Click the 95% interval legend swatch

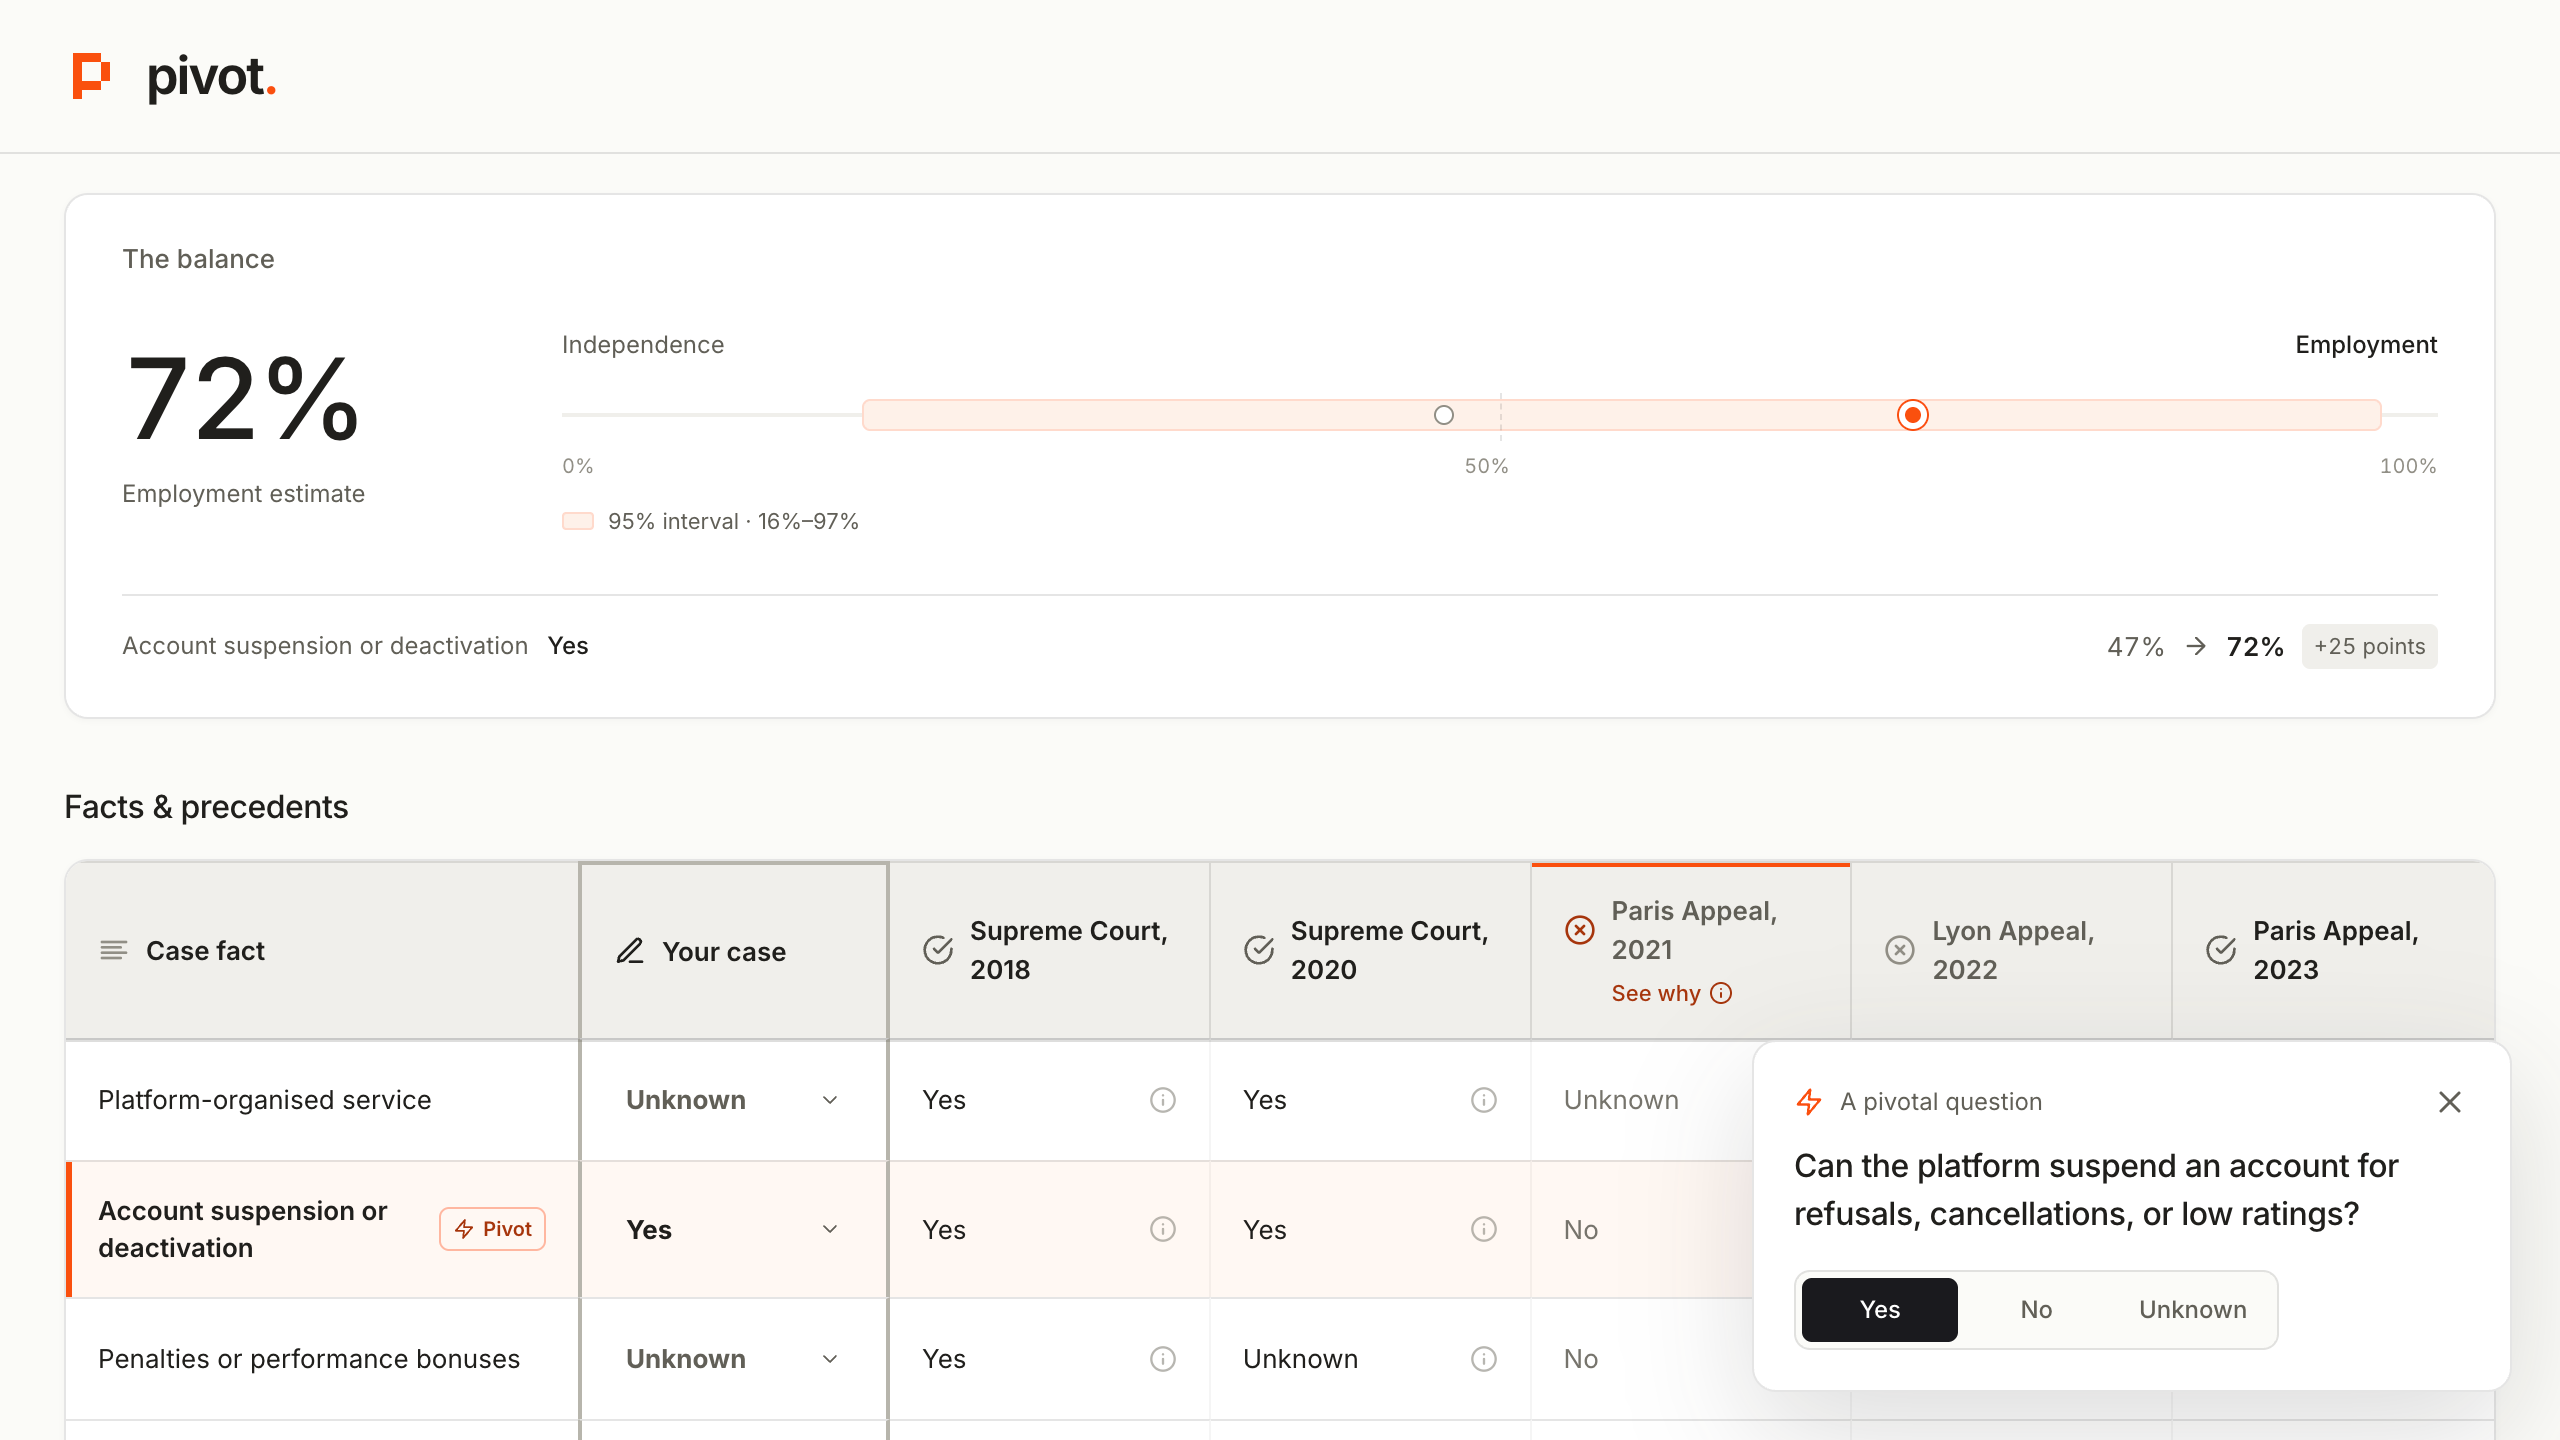[x=578, y=521]
